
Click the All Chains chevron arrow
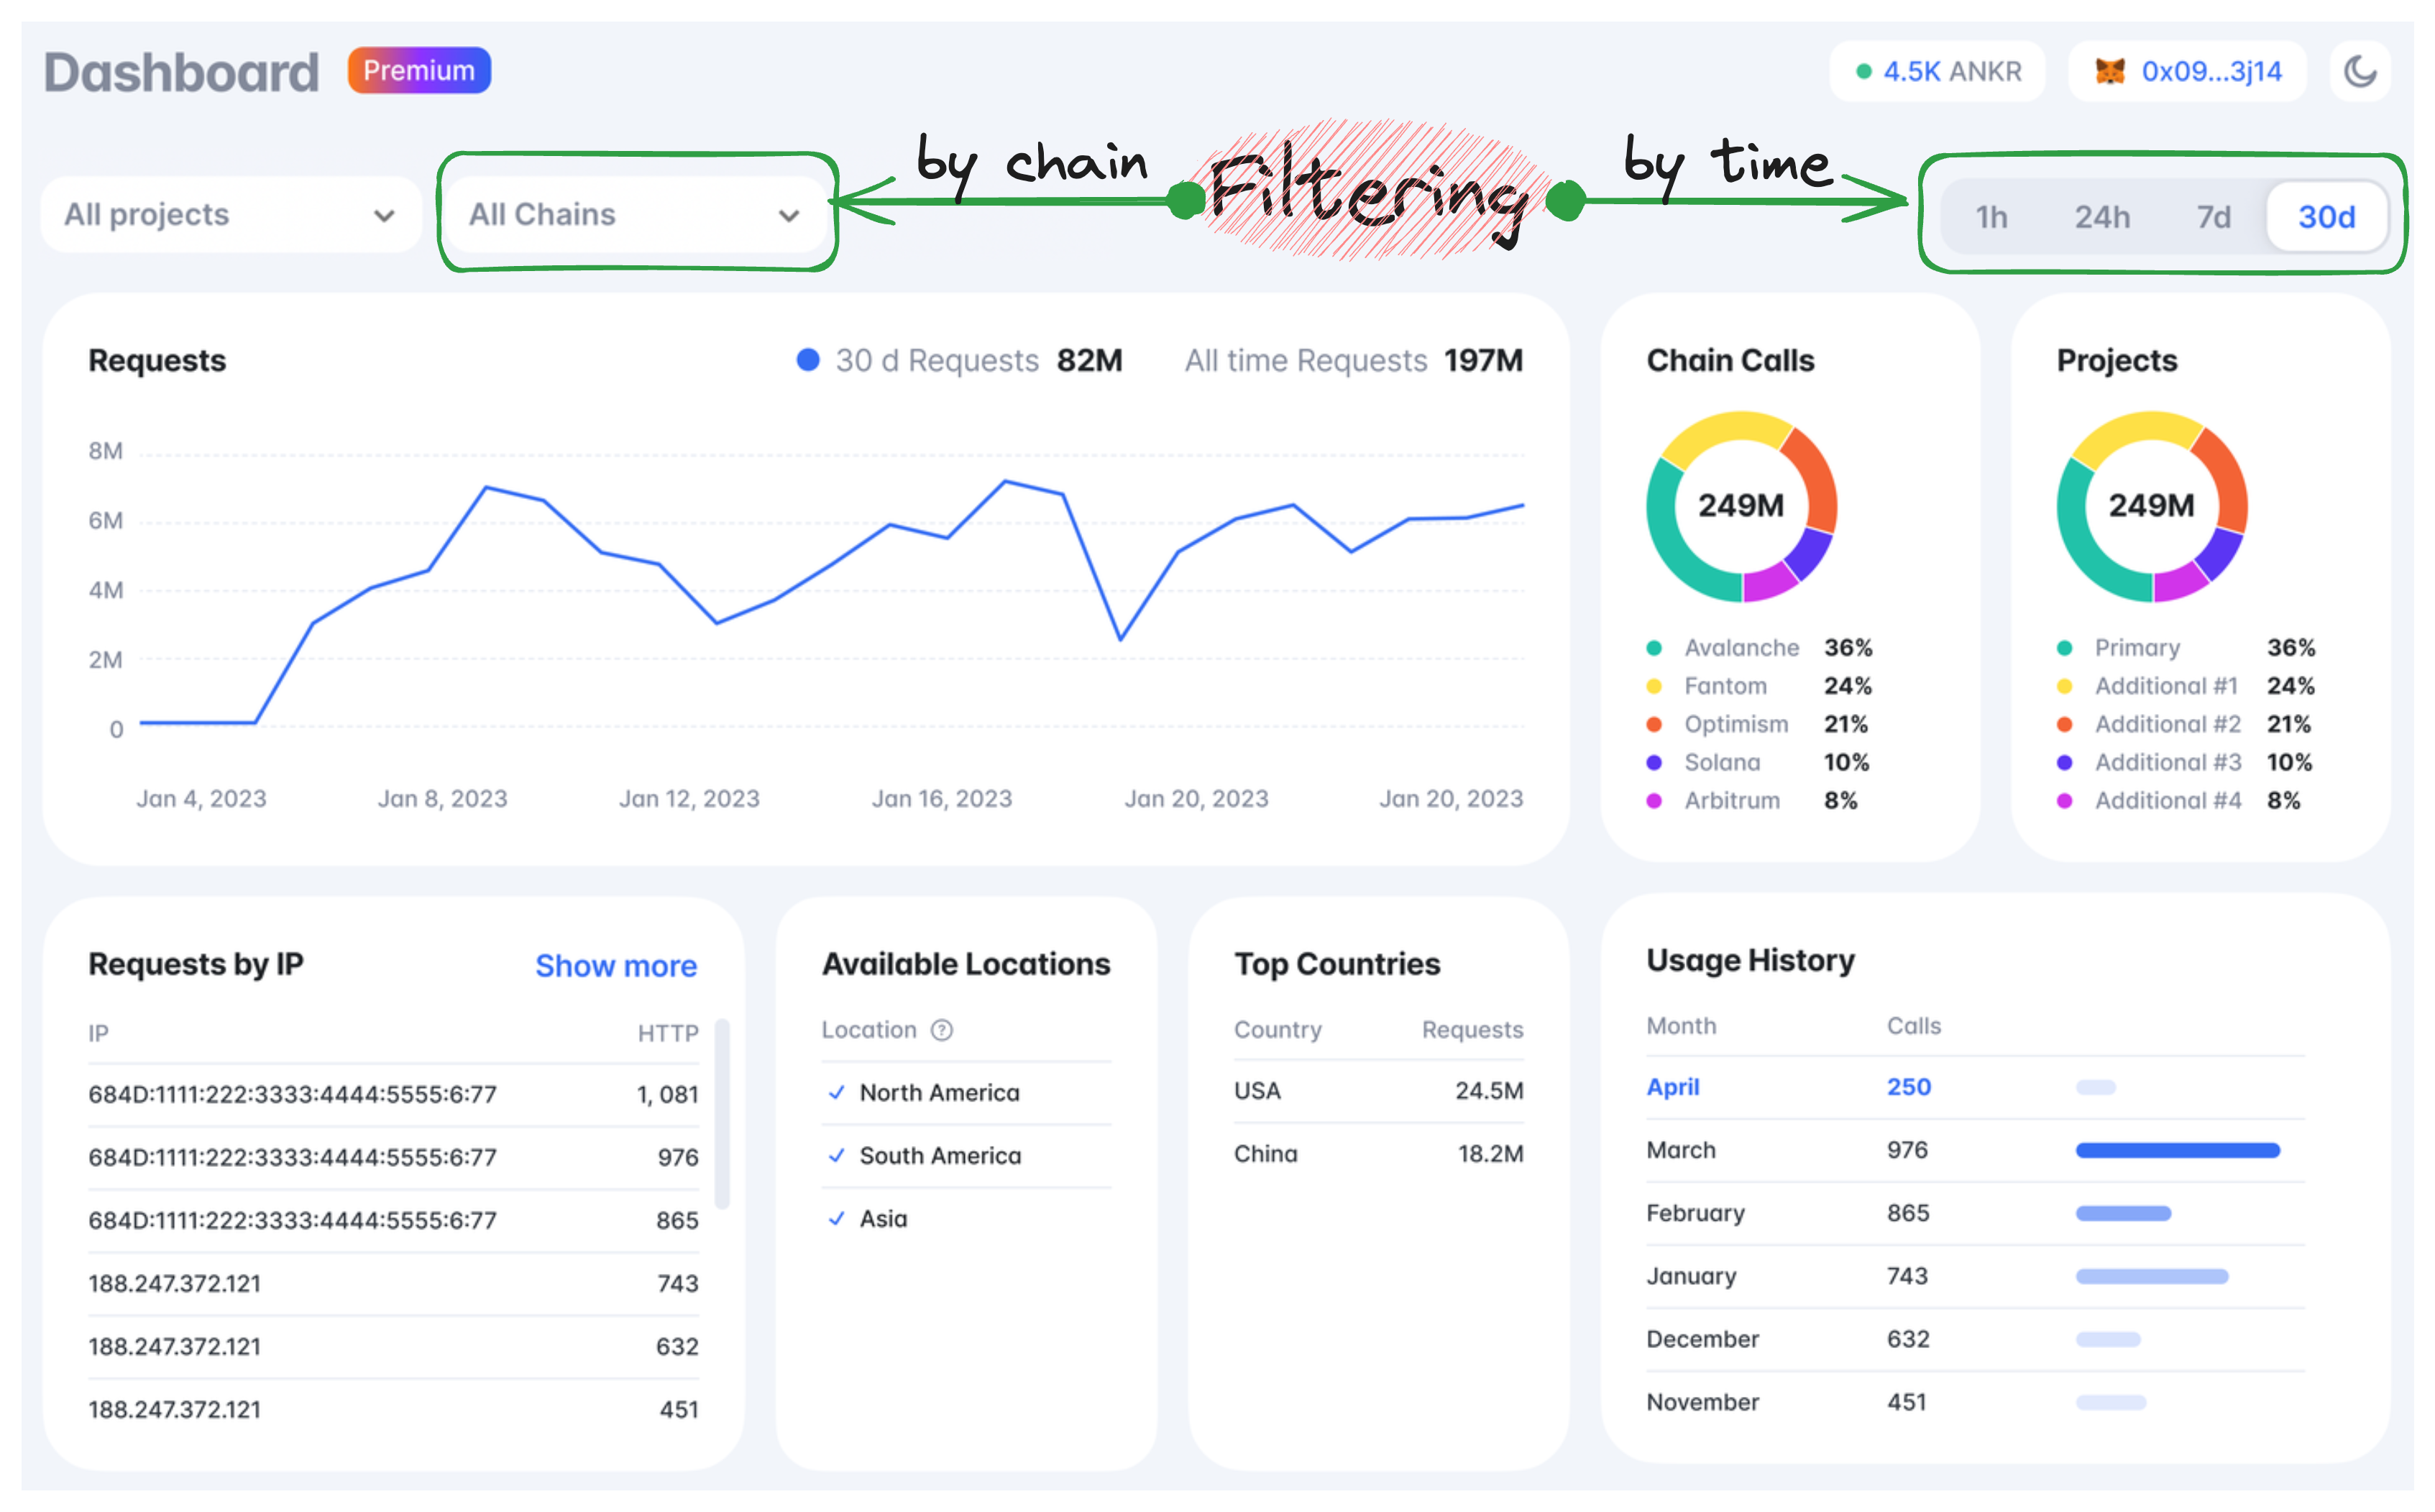tap(789, 216)
